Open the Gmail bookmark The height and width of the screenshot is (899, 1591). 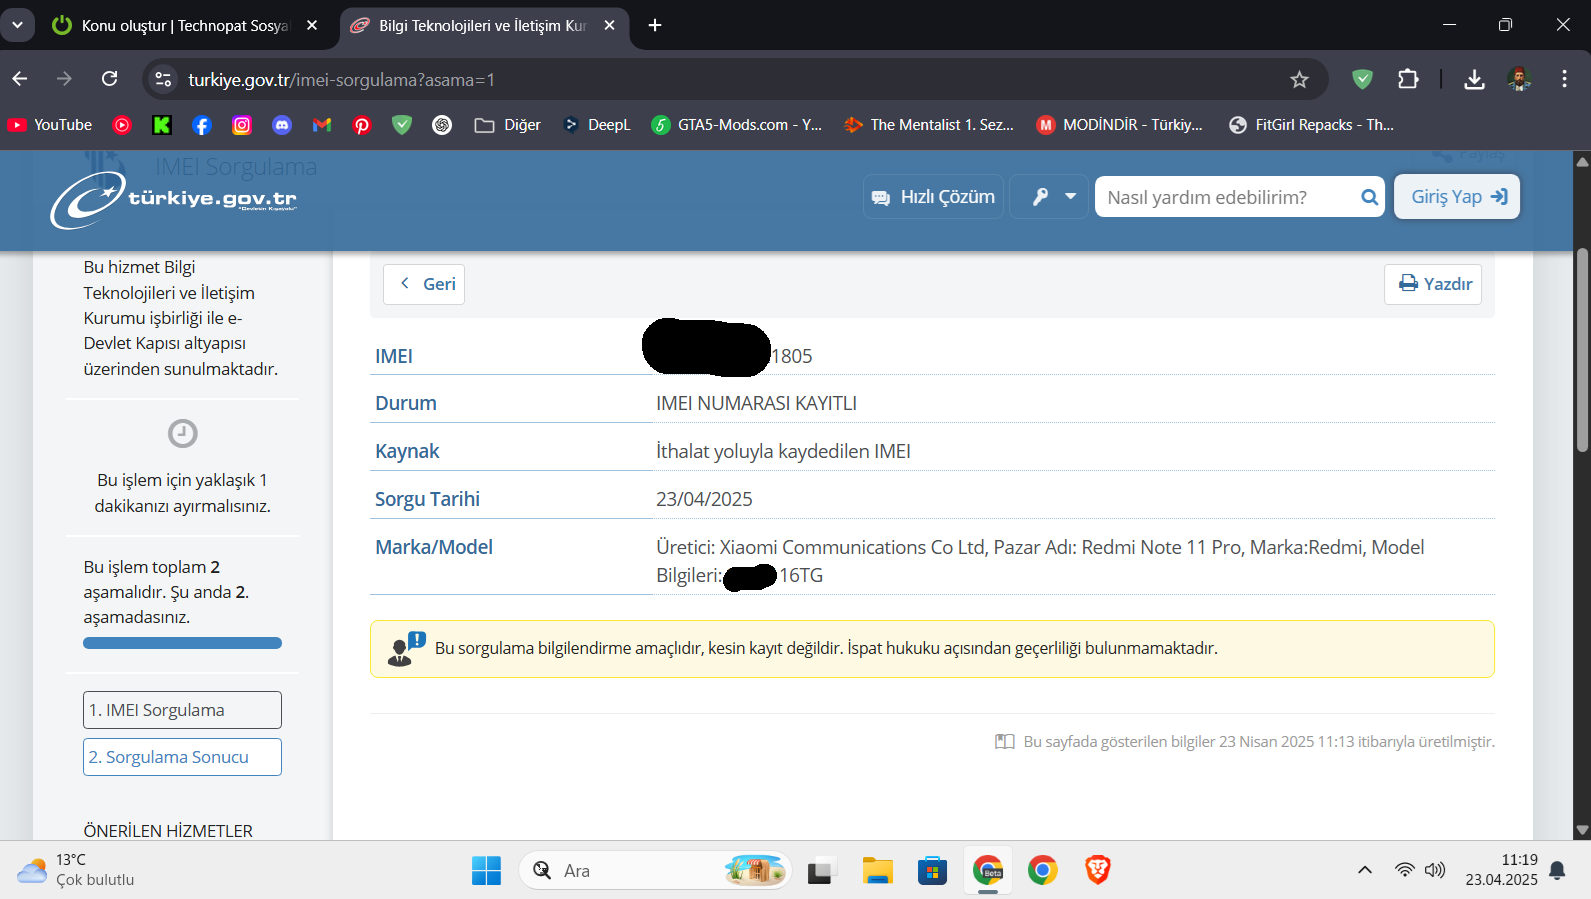[322, 125]
